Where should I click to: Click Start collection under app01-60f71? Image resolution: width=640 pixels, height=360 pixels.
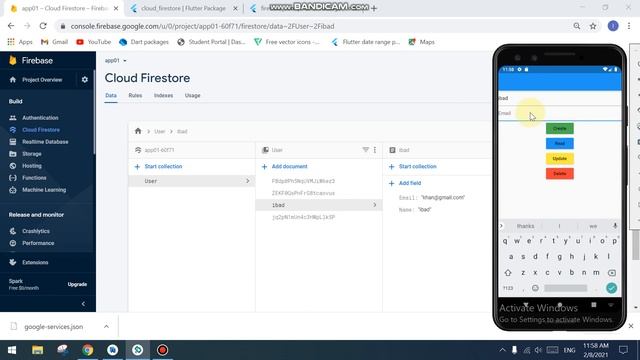point(158,167)
